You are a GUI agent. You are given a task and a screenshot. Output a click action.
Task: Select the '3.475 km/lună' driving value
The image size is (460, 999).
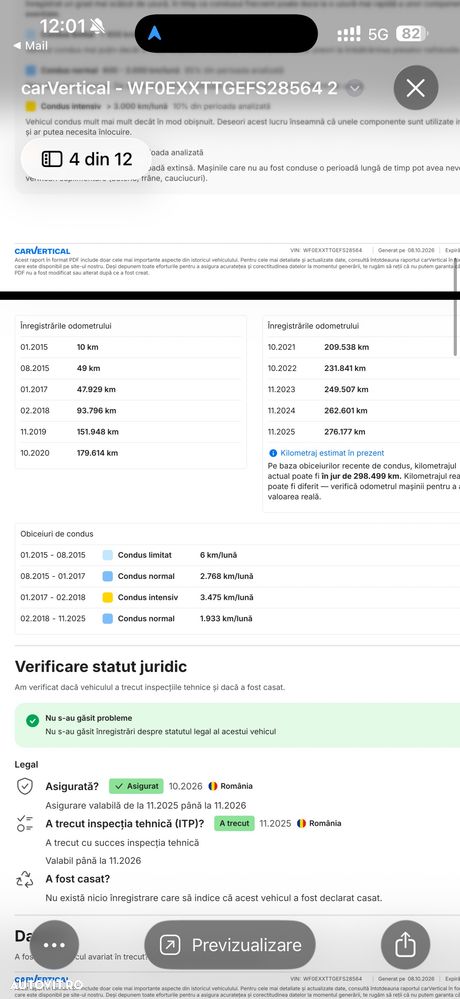pos(226,598)
